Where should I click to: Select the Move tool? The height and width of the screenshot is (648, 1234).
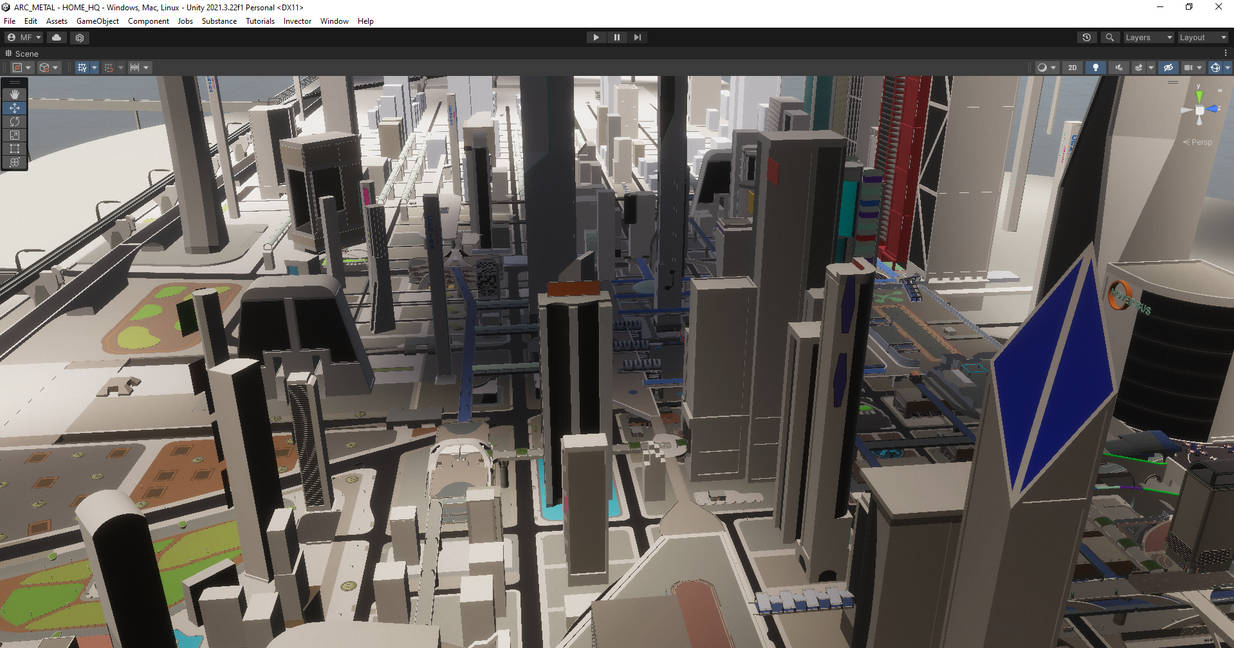click(14, 108)
